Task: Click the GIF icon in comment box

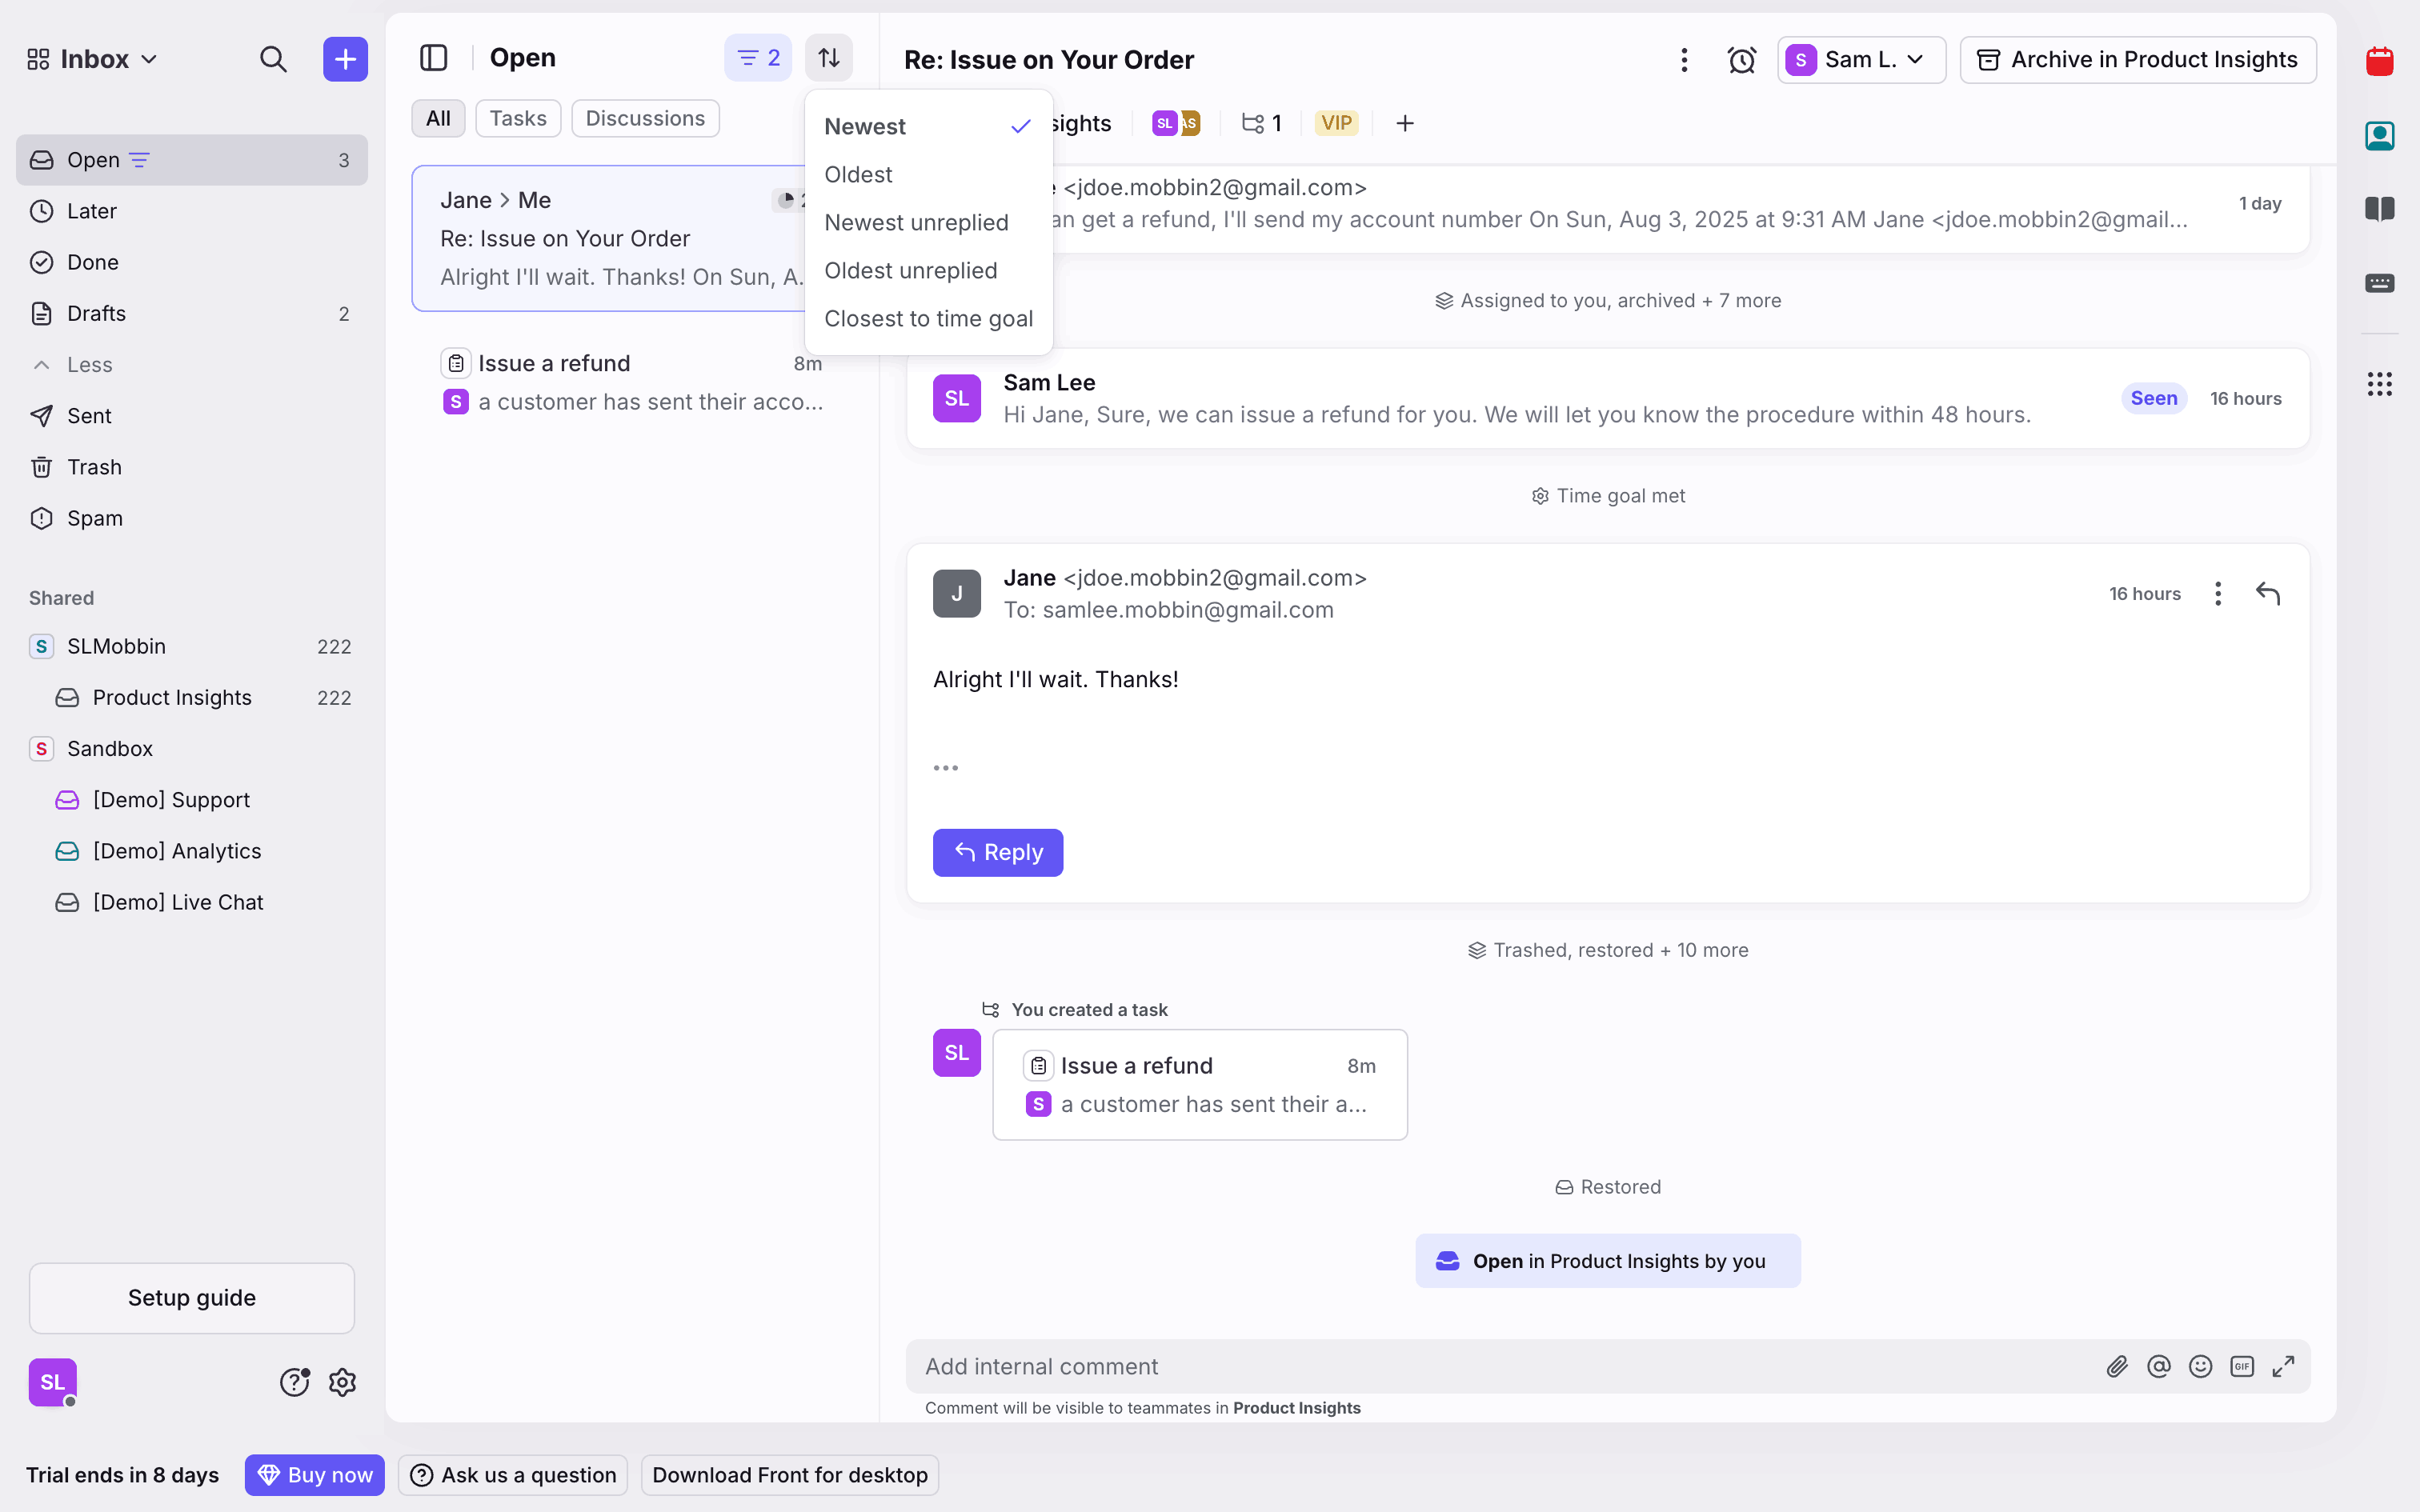Action: point(2242,1366)
